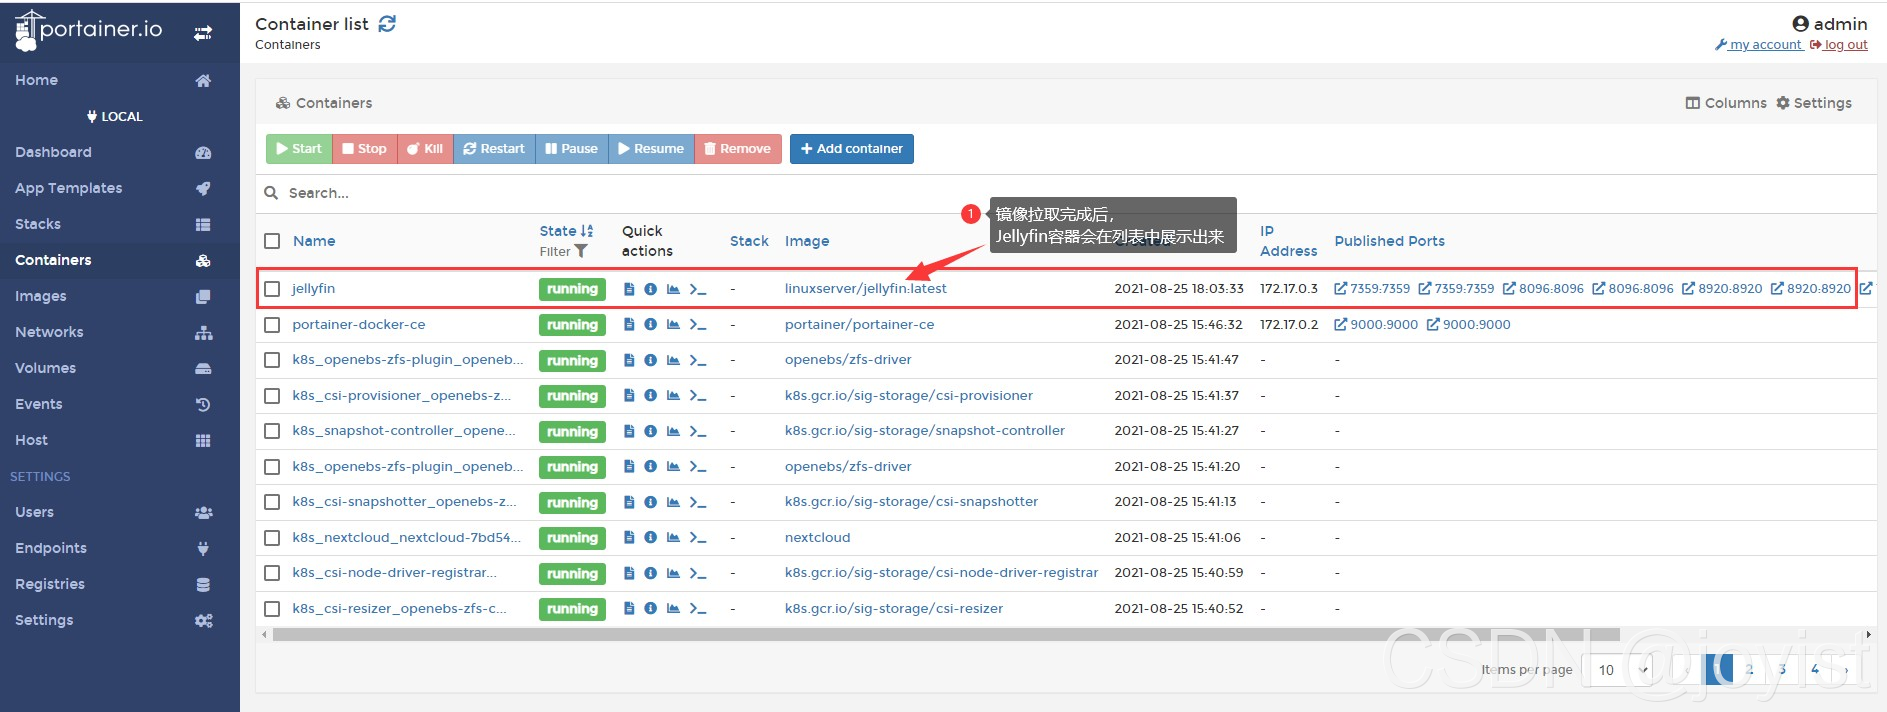Inspect icon for portainer-docker-ce row
This screenshot has height=712, width=1887.
pos(650,325)
